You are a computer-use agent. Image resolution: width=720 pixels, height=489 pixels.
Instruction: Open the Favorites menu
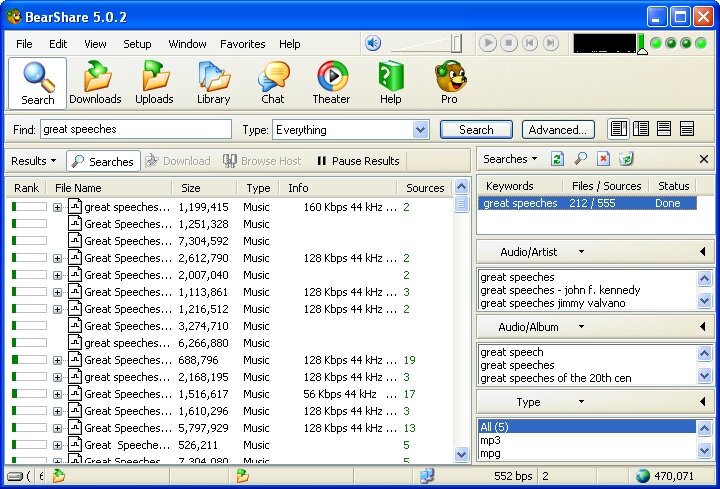pyautogui.click(x=242, y=44)
